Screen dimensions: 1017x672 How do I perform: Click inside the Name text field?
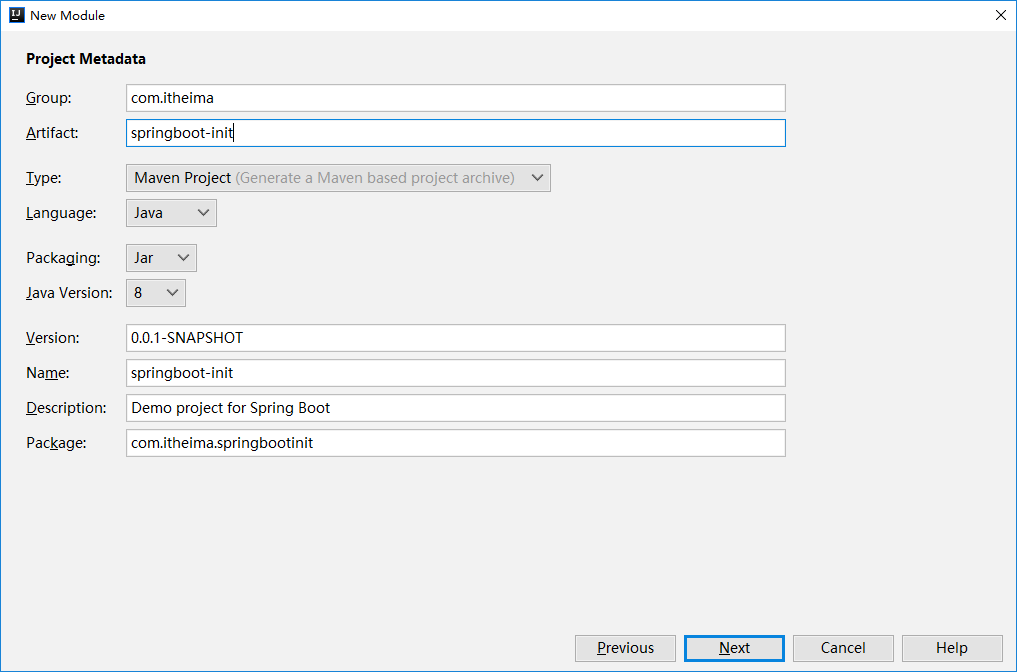coord(455,373)
